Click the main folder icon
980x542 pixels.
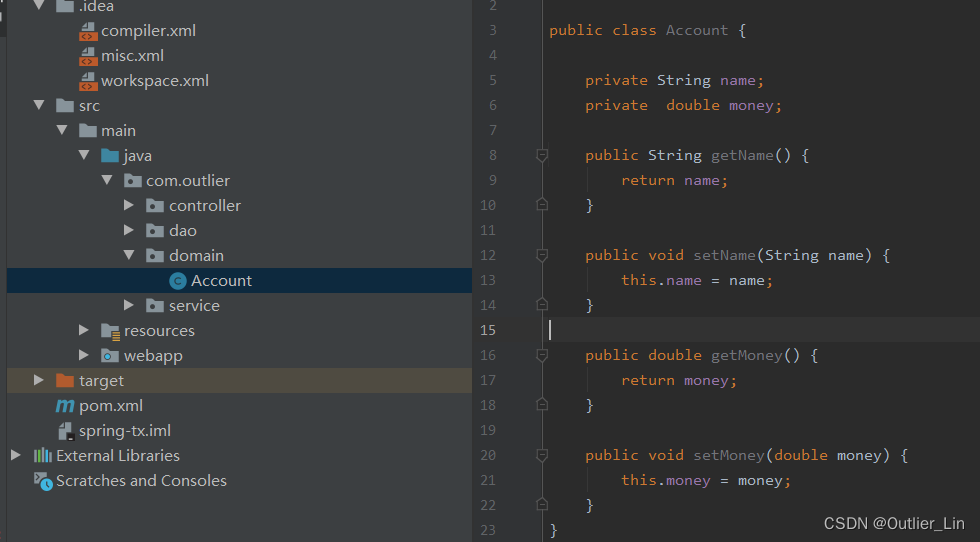[x=88, y=131]
